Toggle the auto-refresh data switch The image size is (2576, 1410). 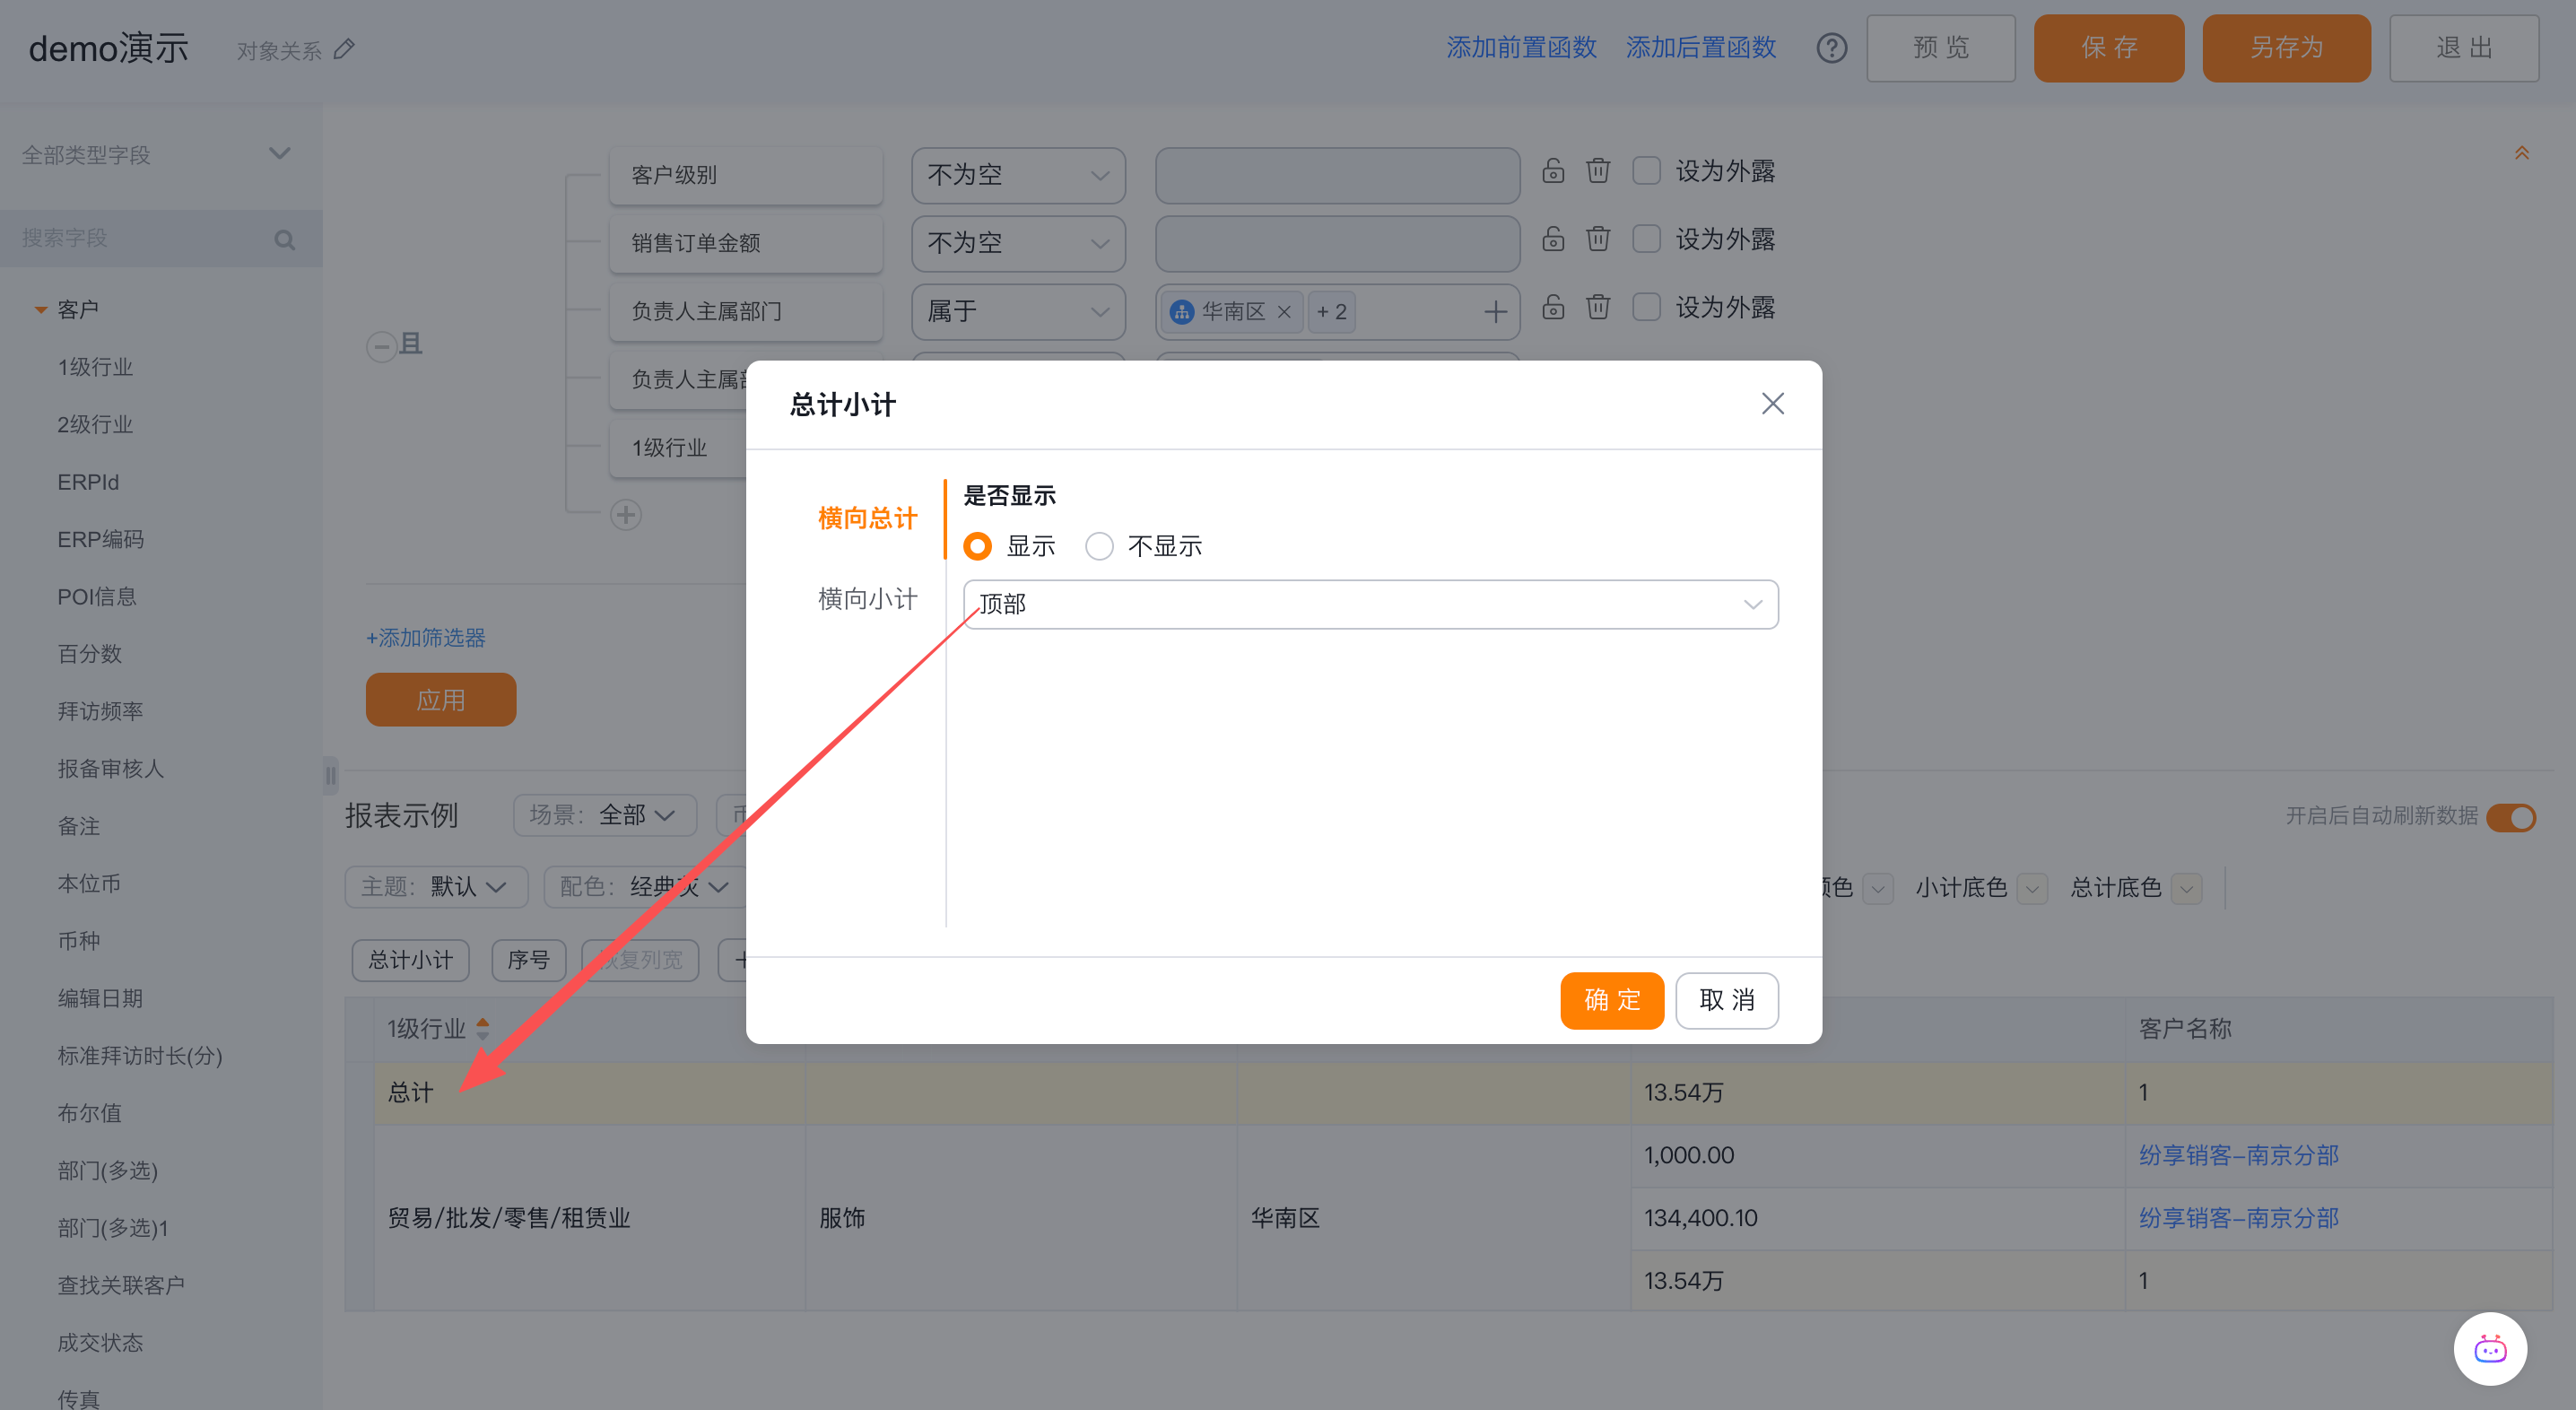(x=2511, y=817)
